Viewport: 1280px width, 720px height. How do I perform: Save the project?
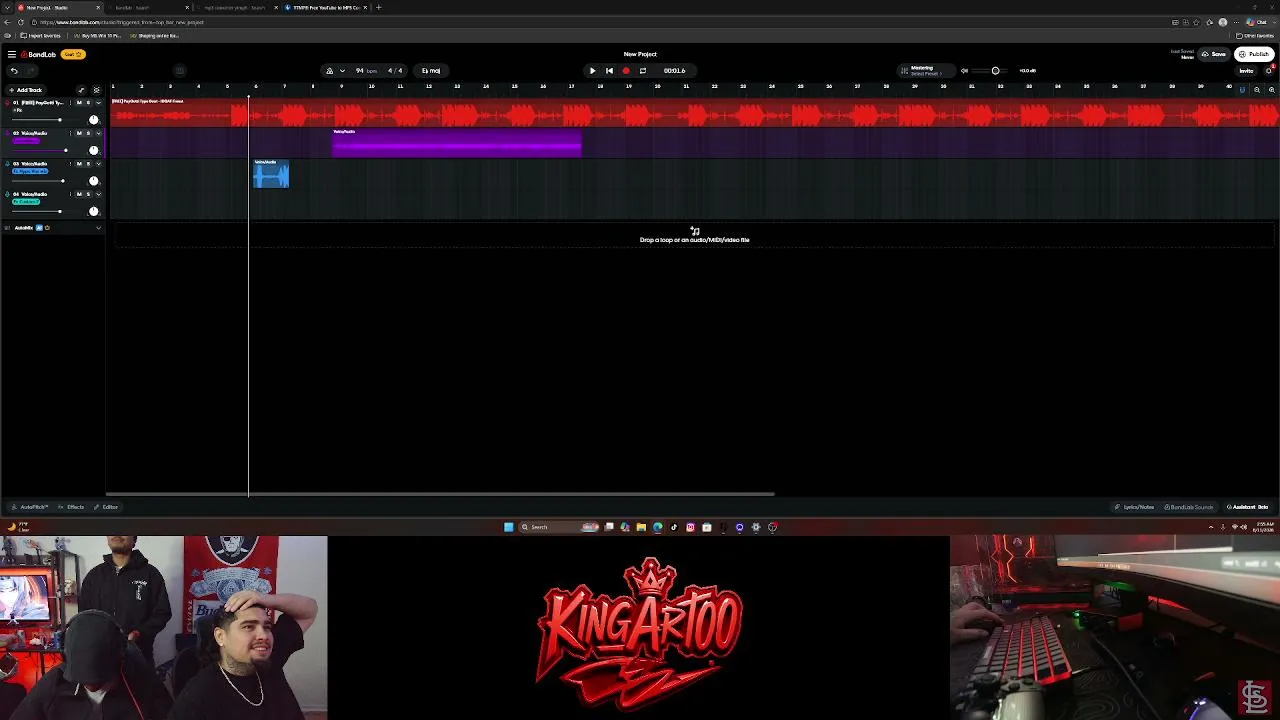click(x=1215, y=54)
